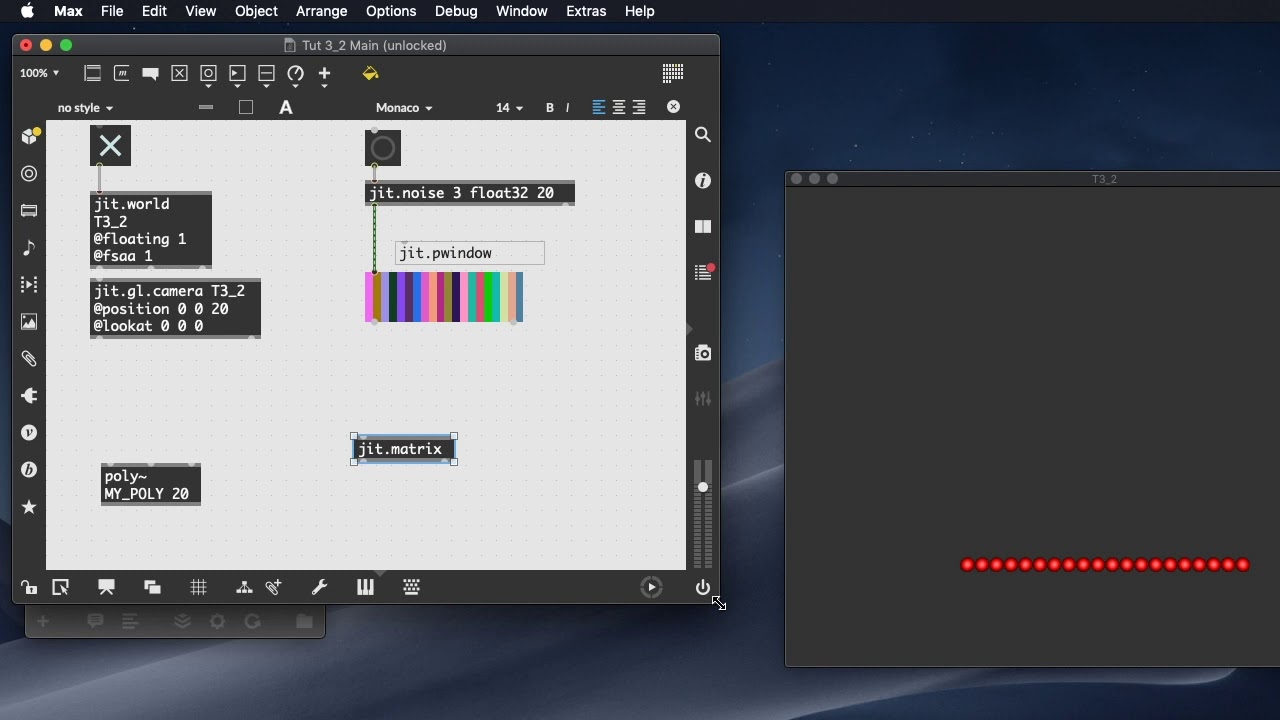Click the pointer selection icon in bottom toolbar
This screenshot has width=1280, height=720.
(60, 588)
